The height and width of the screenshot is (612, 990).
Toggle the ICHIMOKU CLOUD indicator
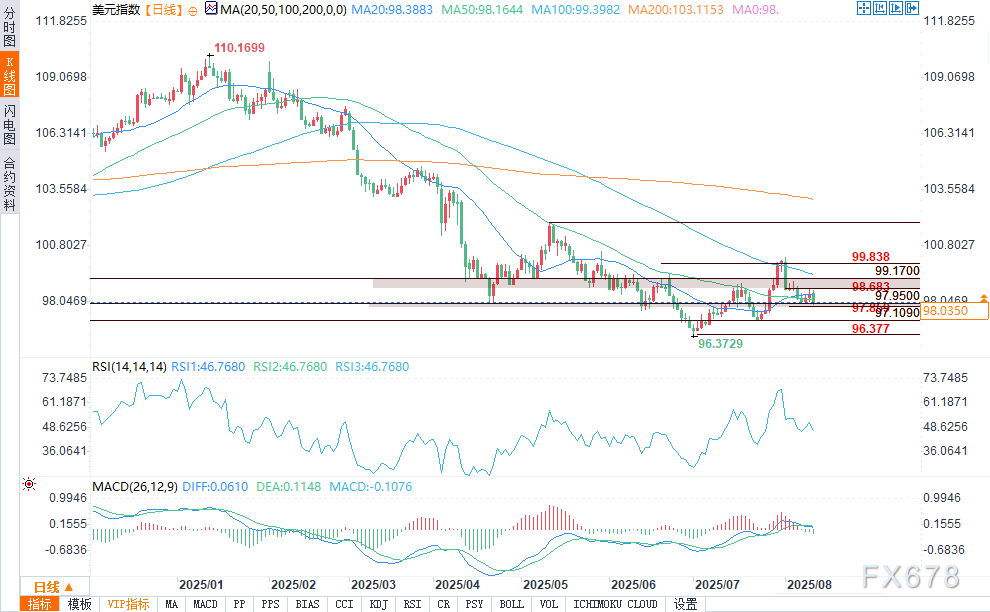[x=616, y=604]
